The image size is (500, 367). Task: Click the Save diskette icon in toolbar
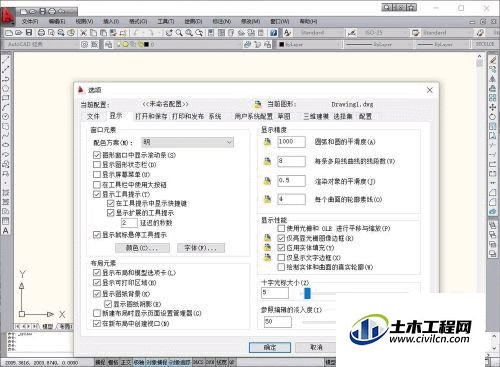click(29, 33)
